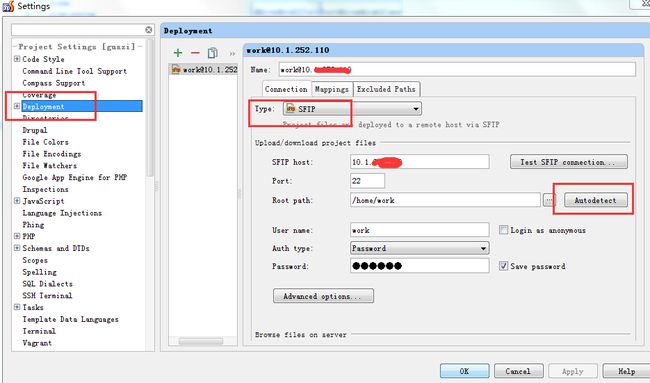650x383 pixels.
Task: Select Template Data Languages
Action: point(70,319)
